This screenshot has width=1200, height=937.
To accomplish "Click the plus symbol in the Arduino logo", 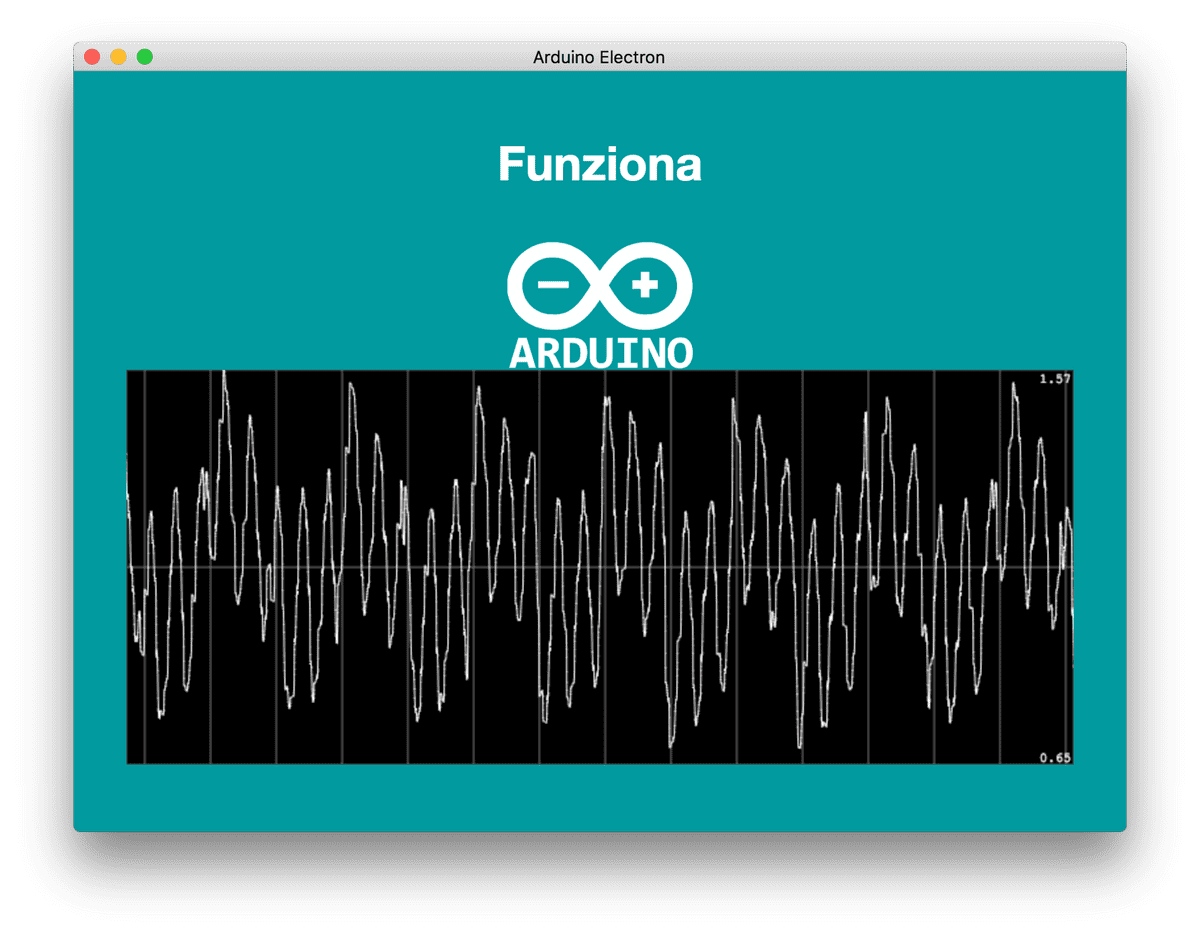I will 646,285.
